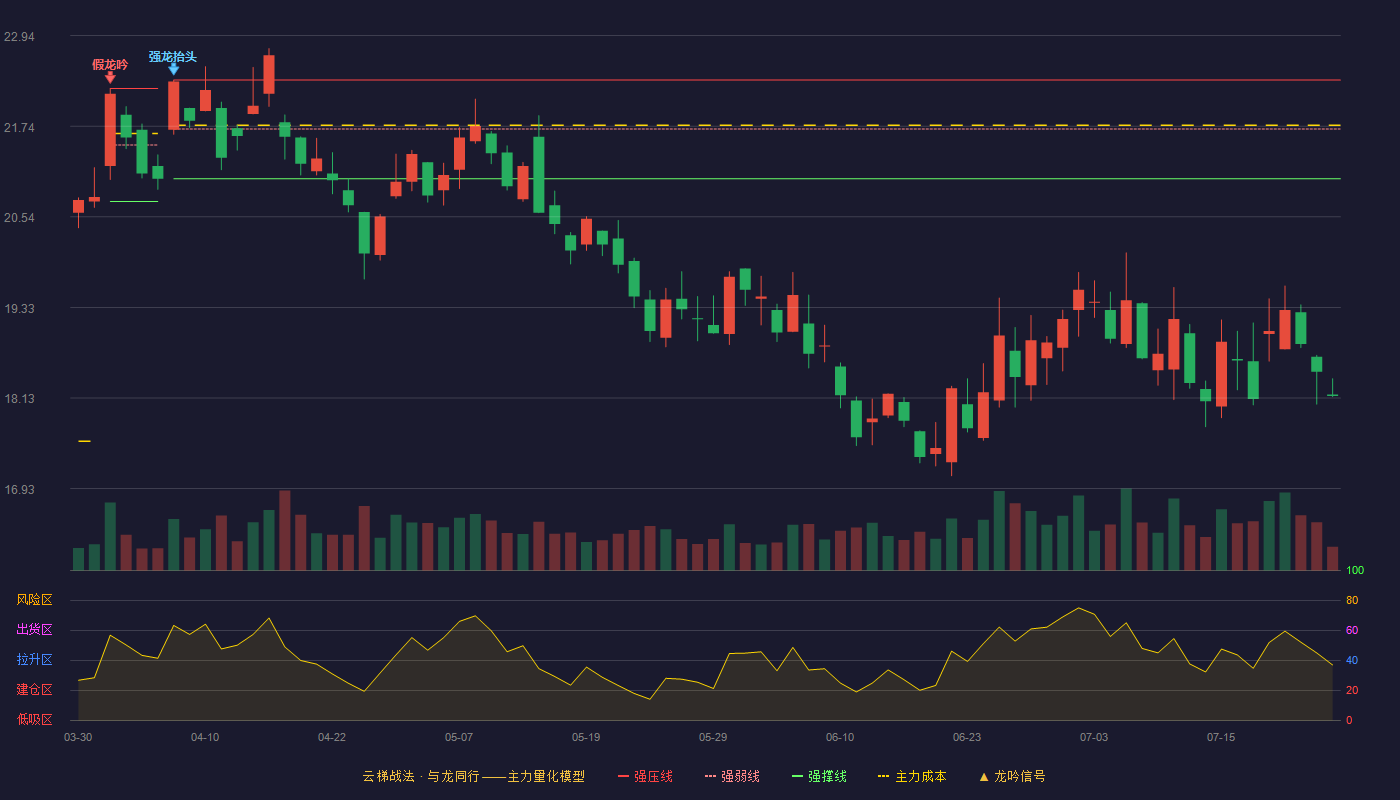This screenshot has width=1400, height=800.
Task: Toggle the 强弱线 legend entry
Action: point(732,776)
